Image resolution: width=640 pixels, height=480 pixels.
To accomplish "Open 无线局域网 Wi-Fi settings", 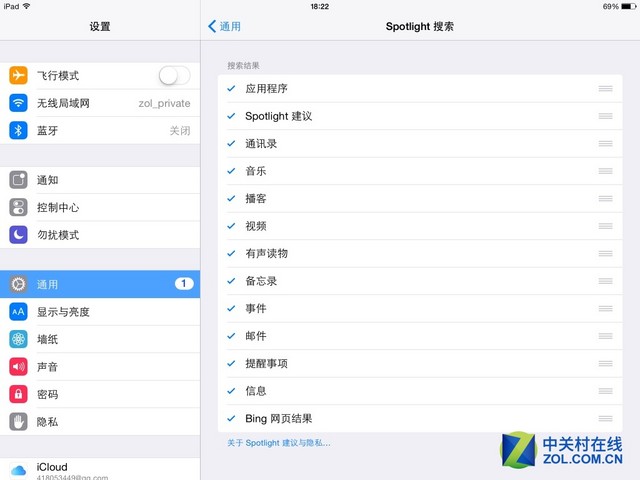I will click(x=100, y=103).
